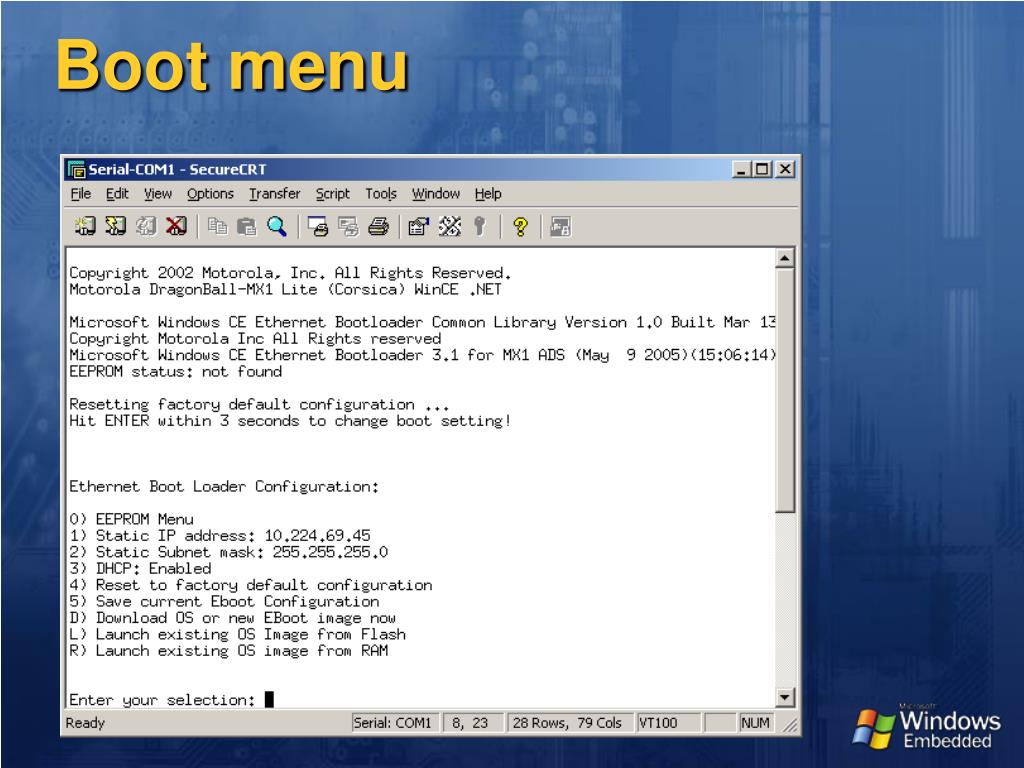Click 'Download OS or new EBoot image now'
Image resolution: width=1024 pixels, height=768 pixels.
click(x=232, y=618)
